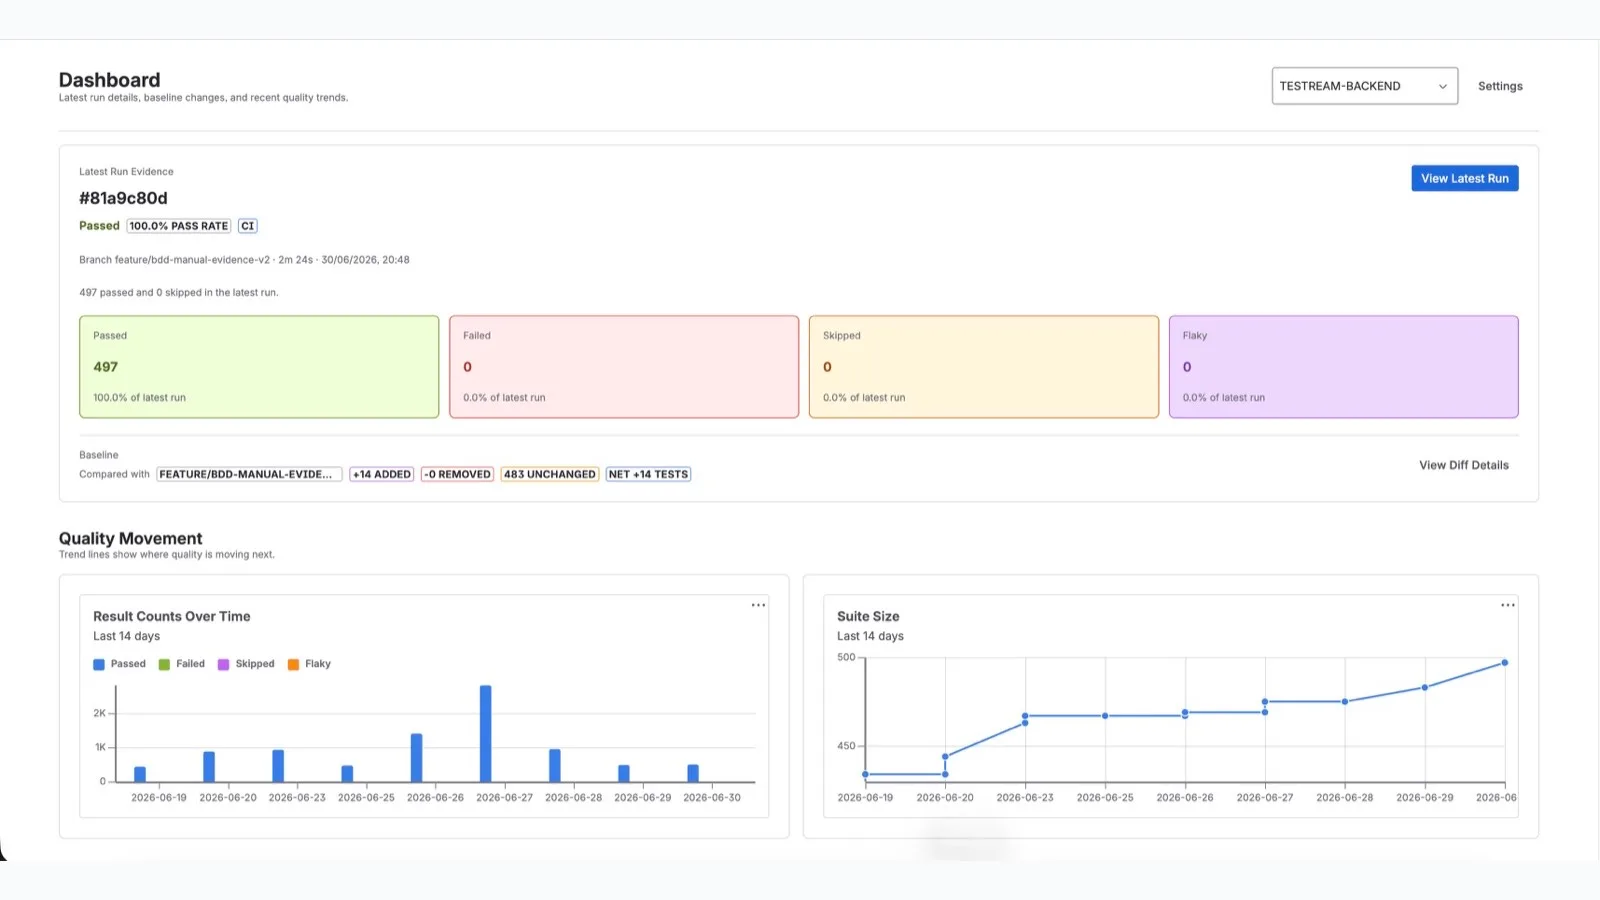Viewport: 1600px width, 900px height.
Task: Toggle the Skipped legend color swatch
Action: pyautogui.click(x=224, y=665)
